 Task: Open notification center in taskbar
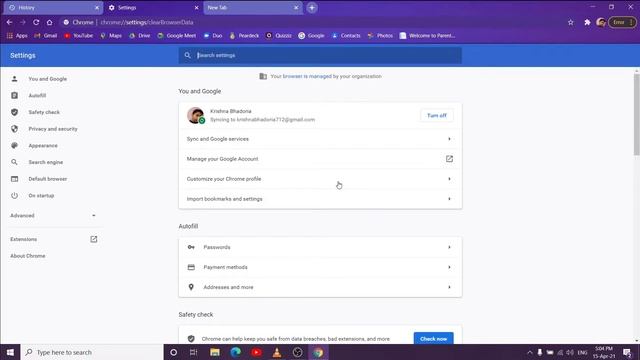coord(627,352)
